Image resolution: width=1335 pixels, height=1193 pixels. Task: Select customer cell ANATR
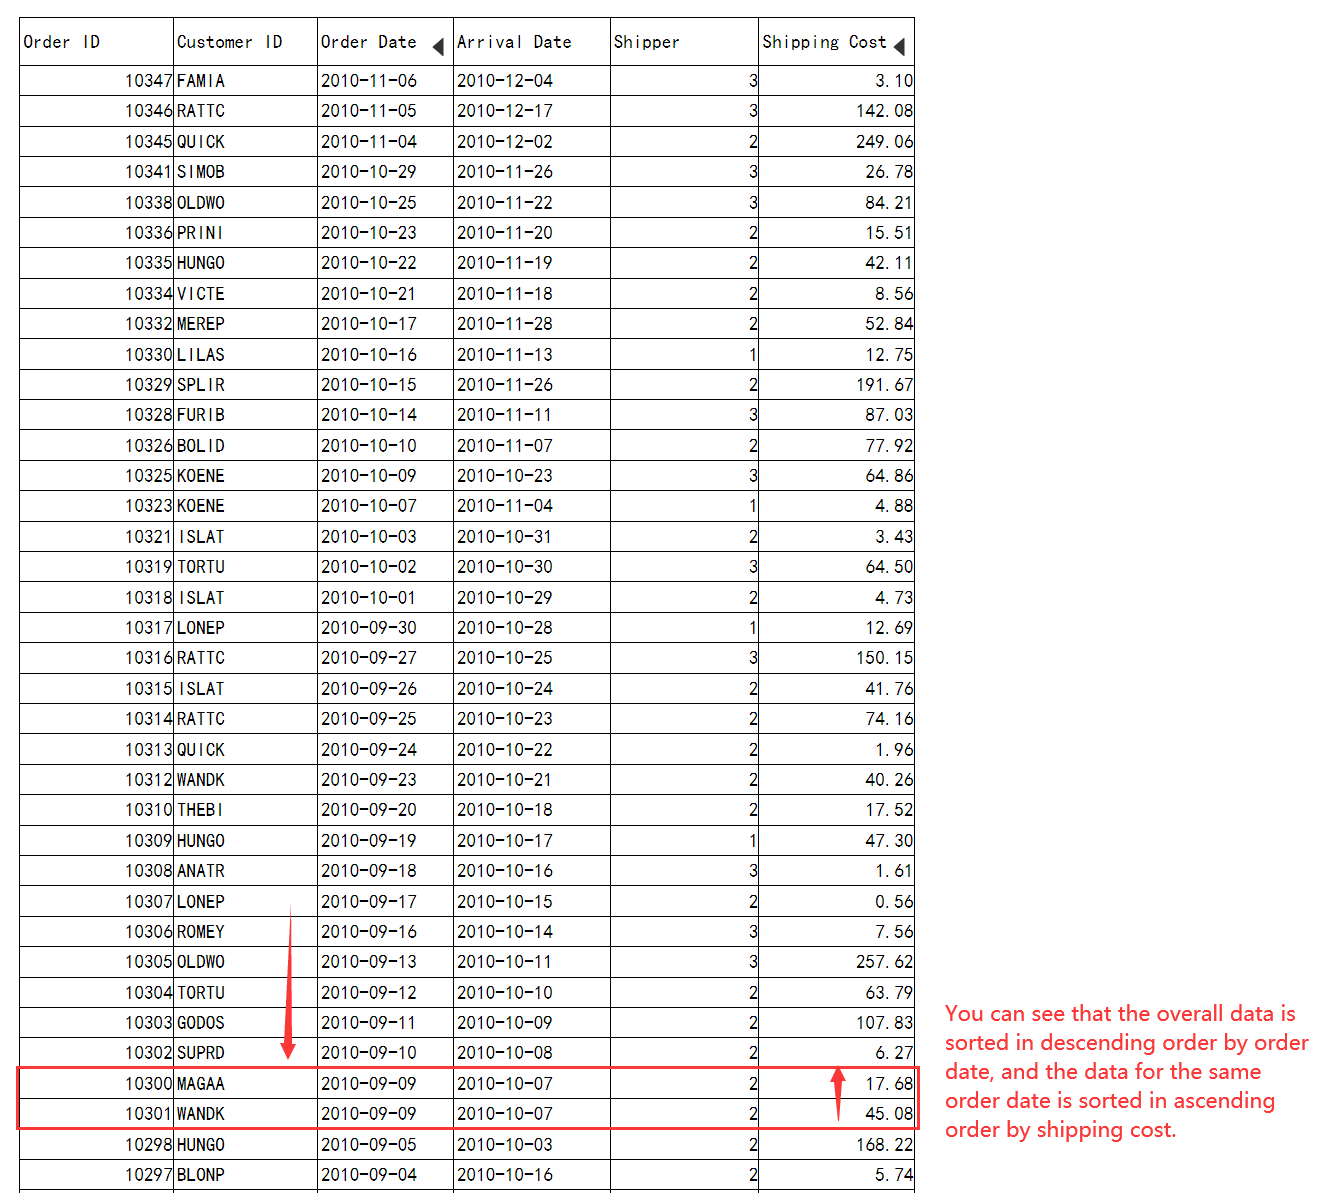coord(246,871)
